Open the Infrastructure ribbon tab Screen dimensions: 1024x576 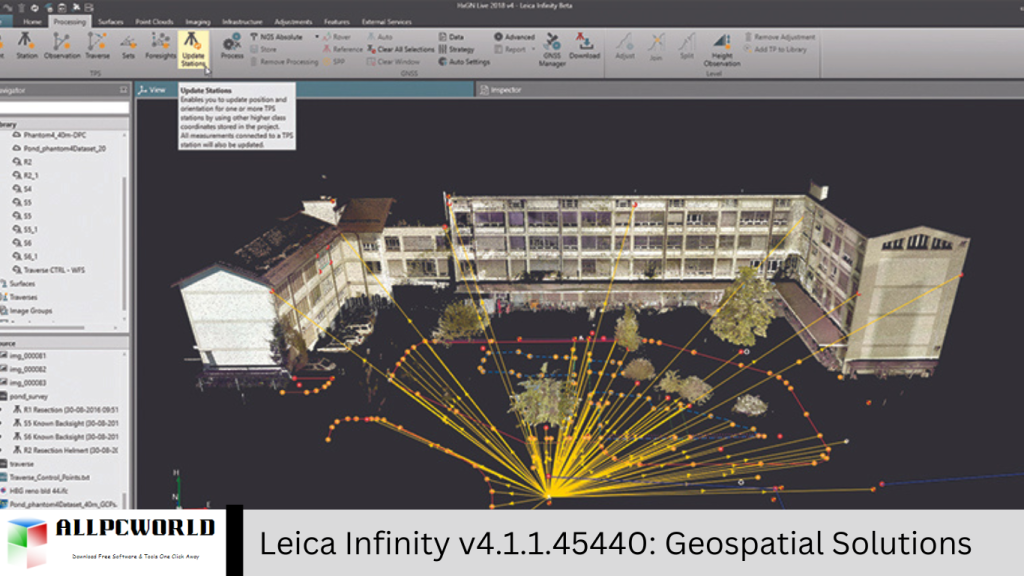242,22
